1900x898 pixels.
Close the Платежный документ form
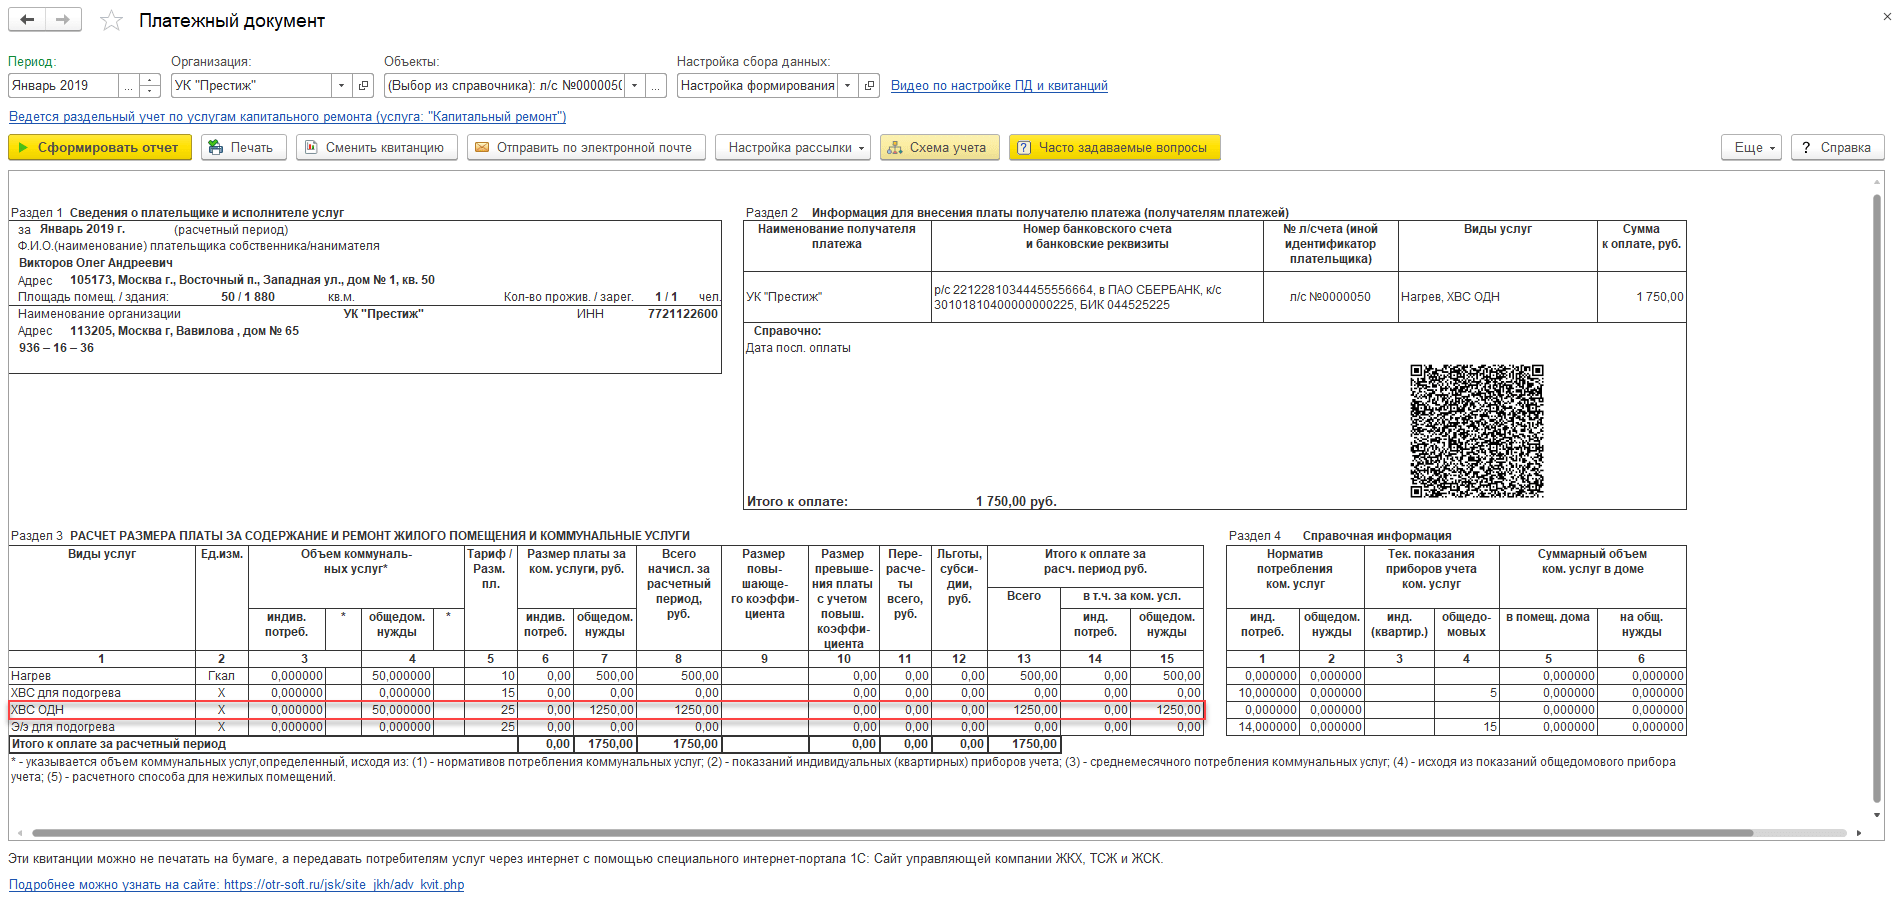point(1886,16)
